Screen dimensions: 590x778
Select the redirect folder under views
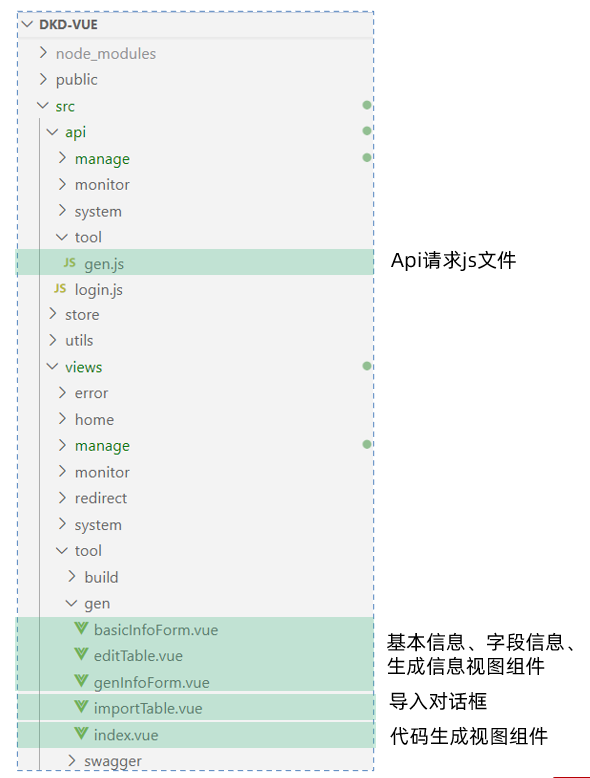(101, 498)
